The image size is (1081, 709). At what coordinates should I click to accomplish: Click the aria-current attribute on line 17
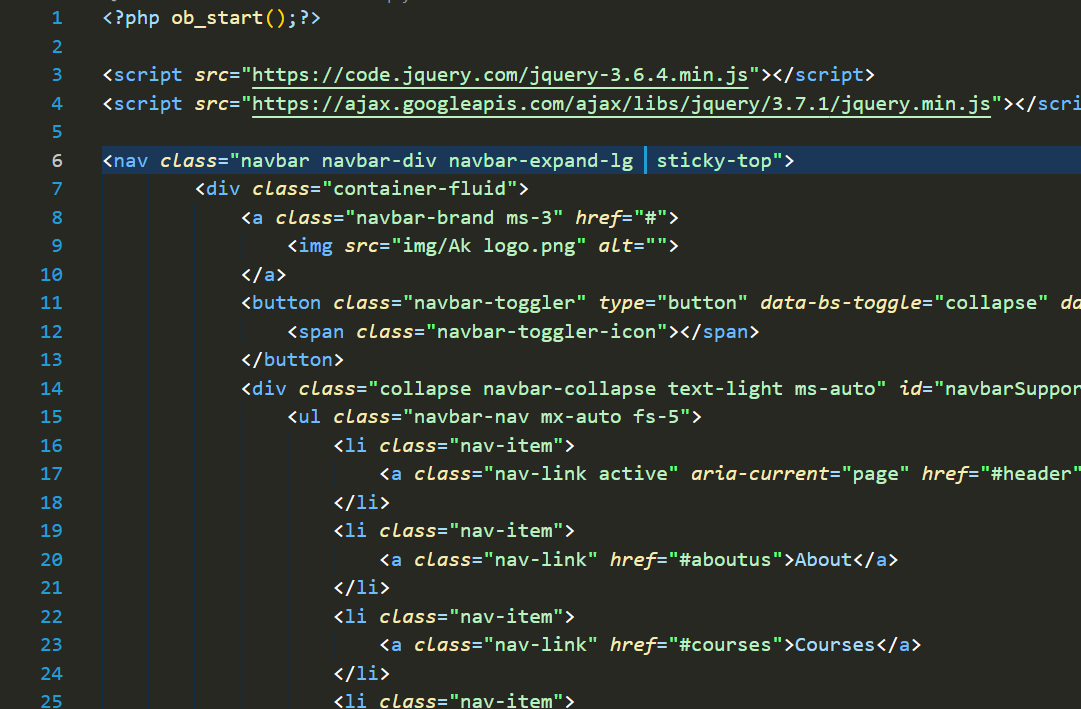pos(760,474)
